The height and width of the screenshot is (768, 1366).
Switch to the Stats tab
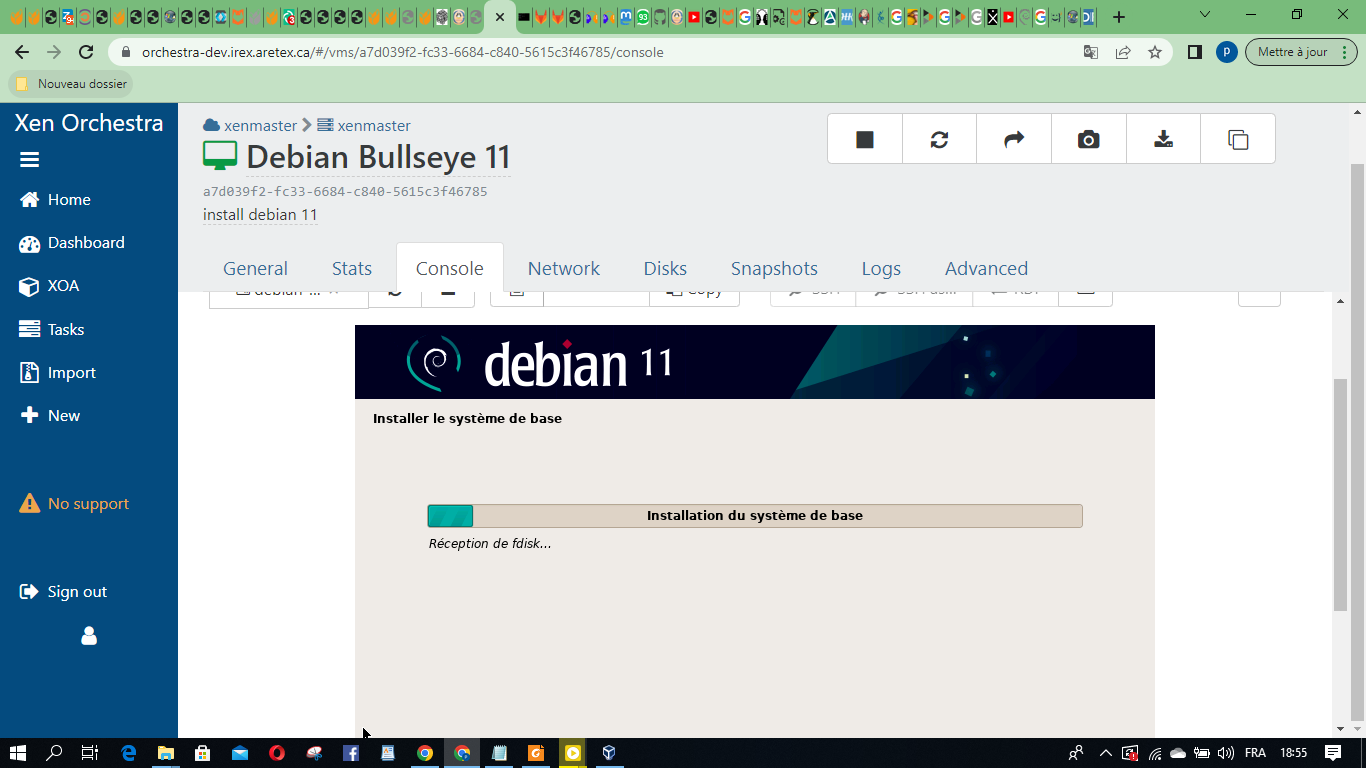click(x=352, y=268)
